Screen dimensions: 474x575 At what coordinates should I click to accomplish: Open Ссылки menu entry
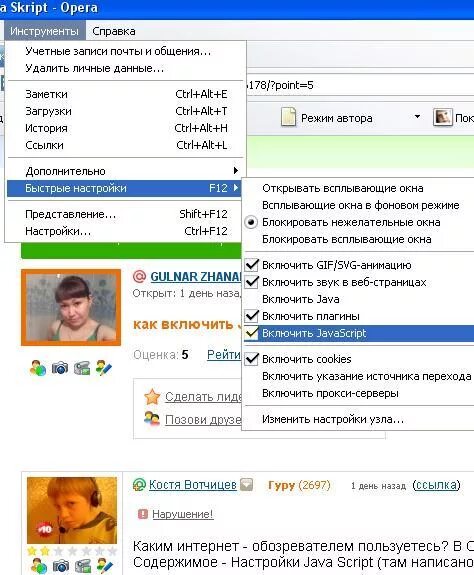125,145
